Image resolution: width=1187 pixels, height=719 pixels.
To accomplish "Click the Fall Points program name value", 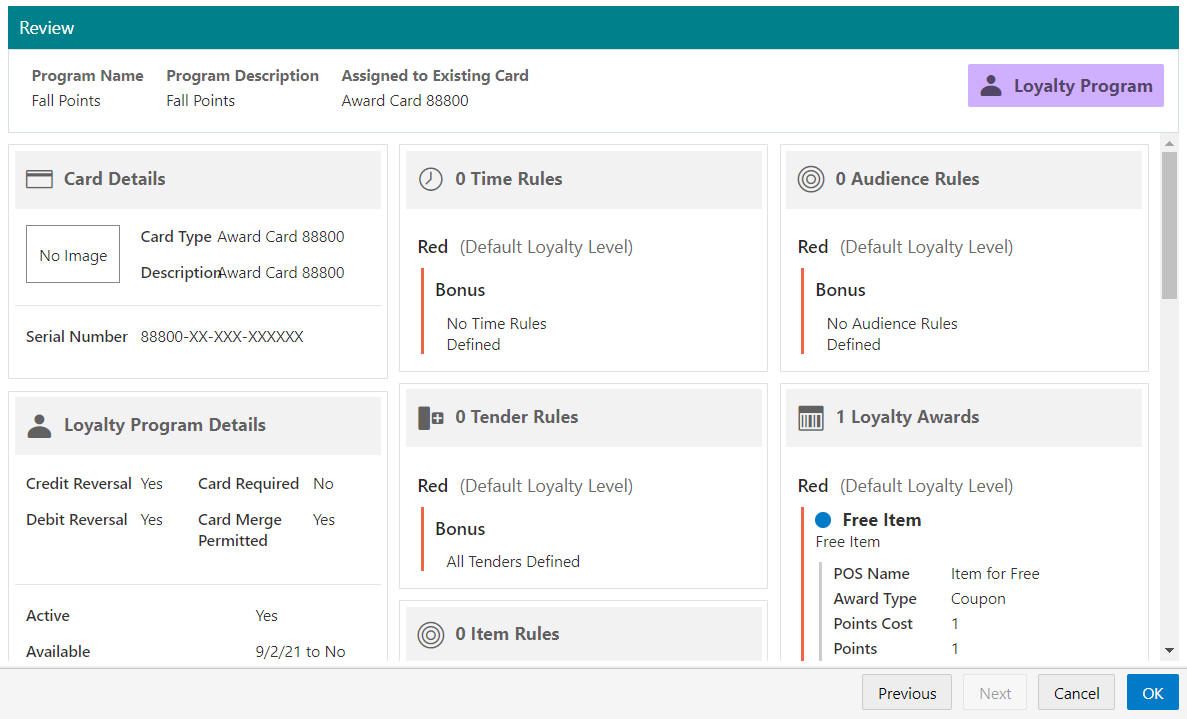I will click(66, 101).
